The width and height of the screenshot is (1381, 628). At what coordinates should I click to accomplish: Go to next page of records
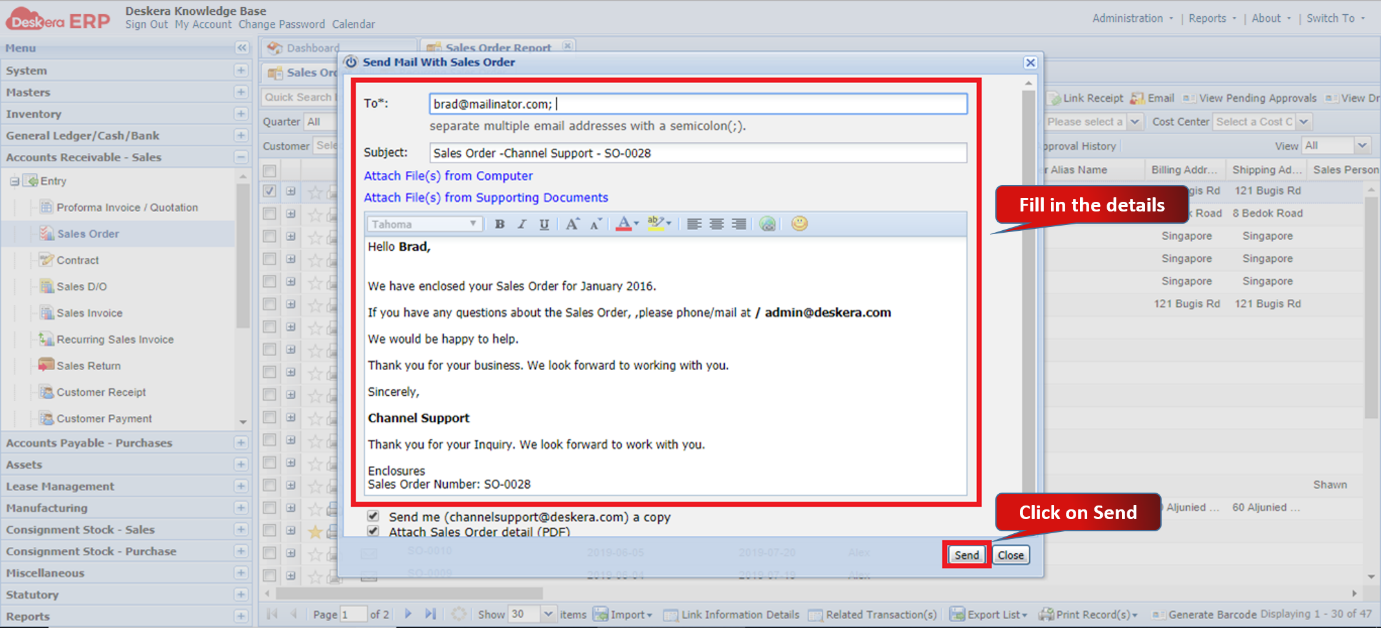click(x=408, y=614)
